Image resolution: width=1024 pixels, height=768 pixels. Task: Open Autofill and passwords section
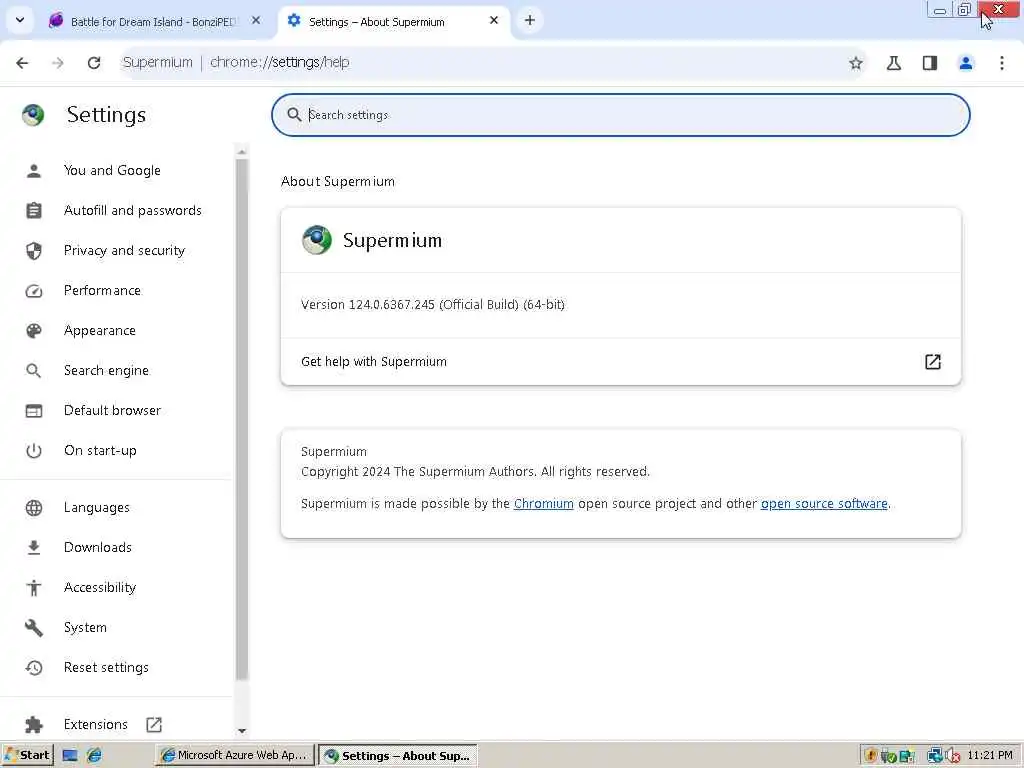(x=133, y=210)
